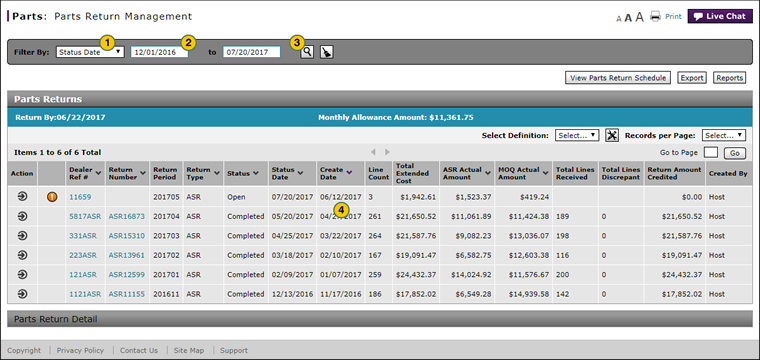The height and width of the screenshot is (360, 760).
Task: Open dealer reference 1121ASR link
Action: point(85,294)
